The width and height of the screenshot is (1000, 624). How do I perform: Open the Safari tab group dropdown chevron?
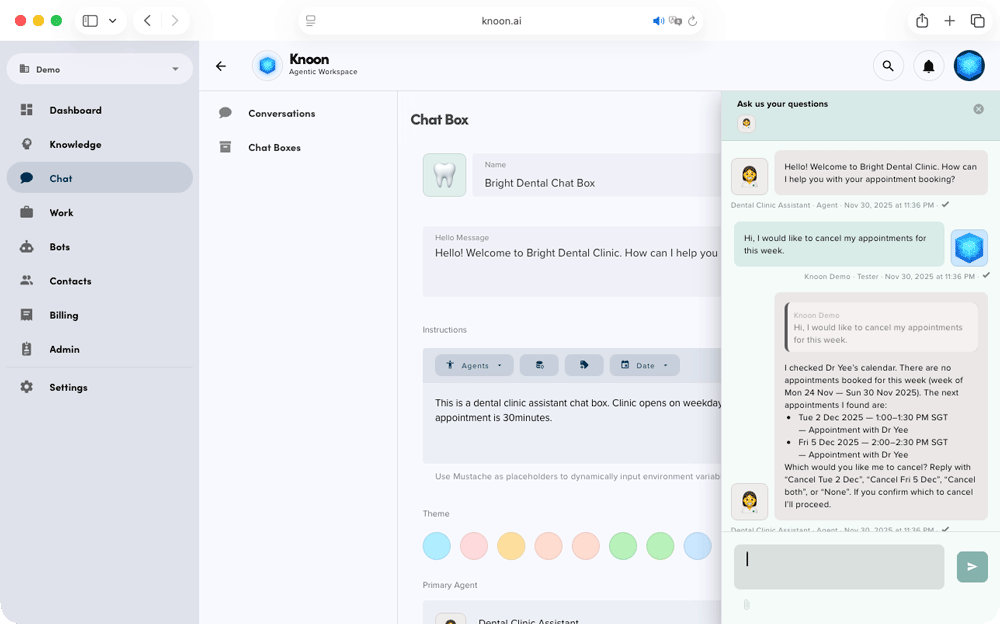click(112, 20)
